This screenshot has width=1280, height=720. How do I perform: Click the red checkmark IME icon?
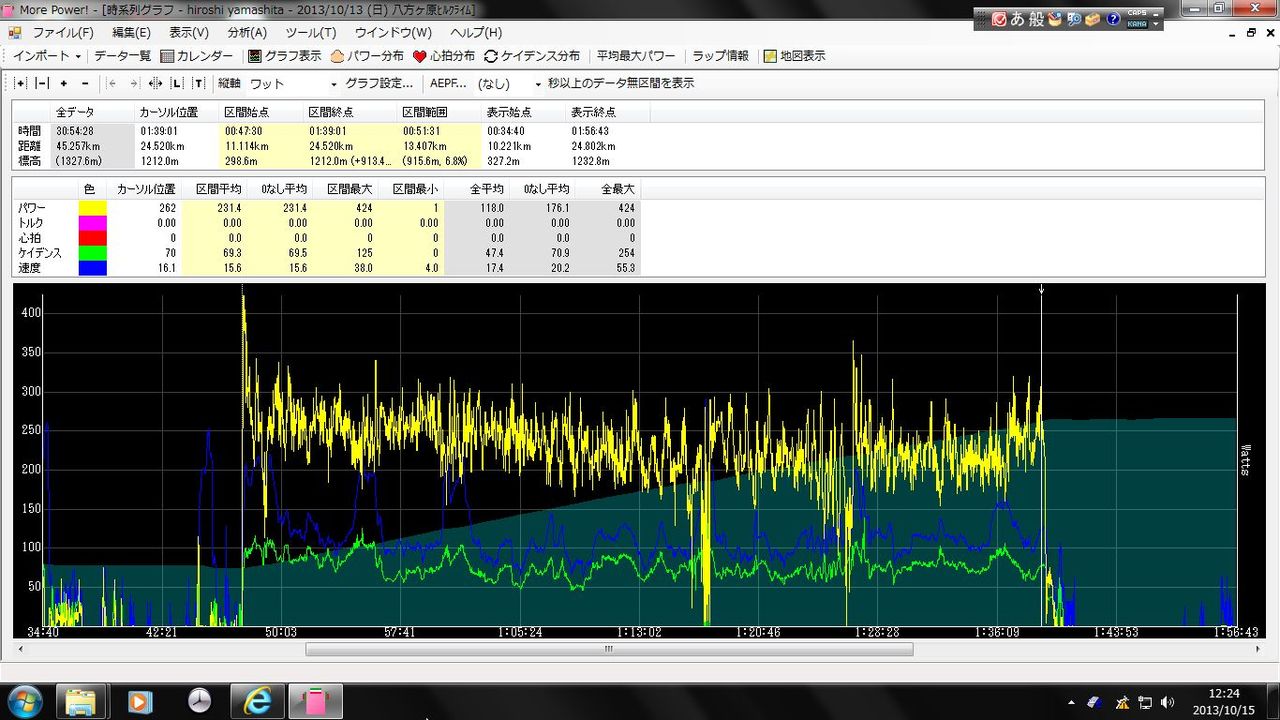(x=998, y=19)
